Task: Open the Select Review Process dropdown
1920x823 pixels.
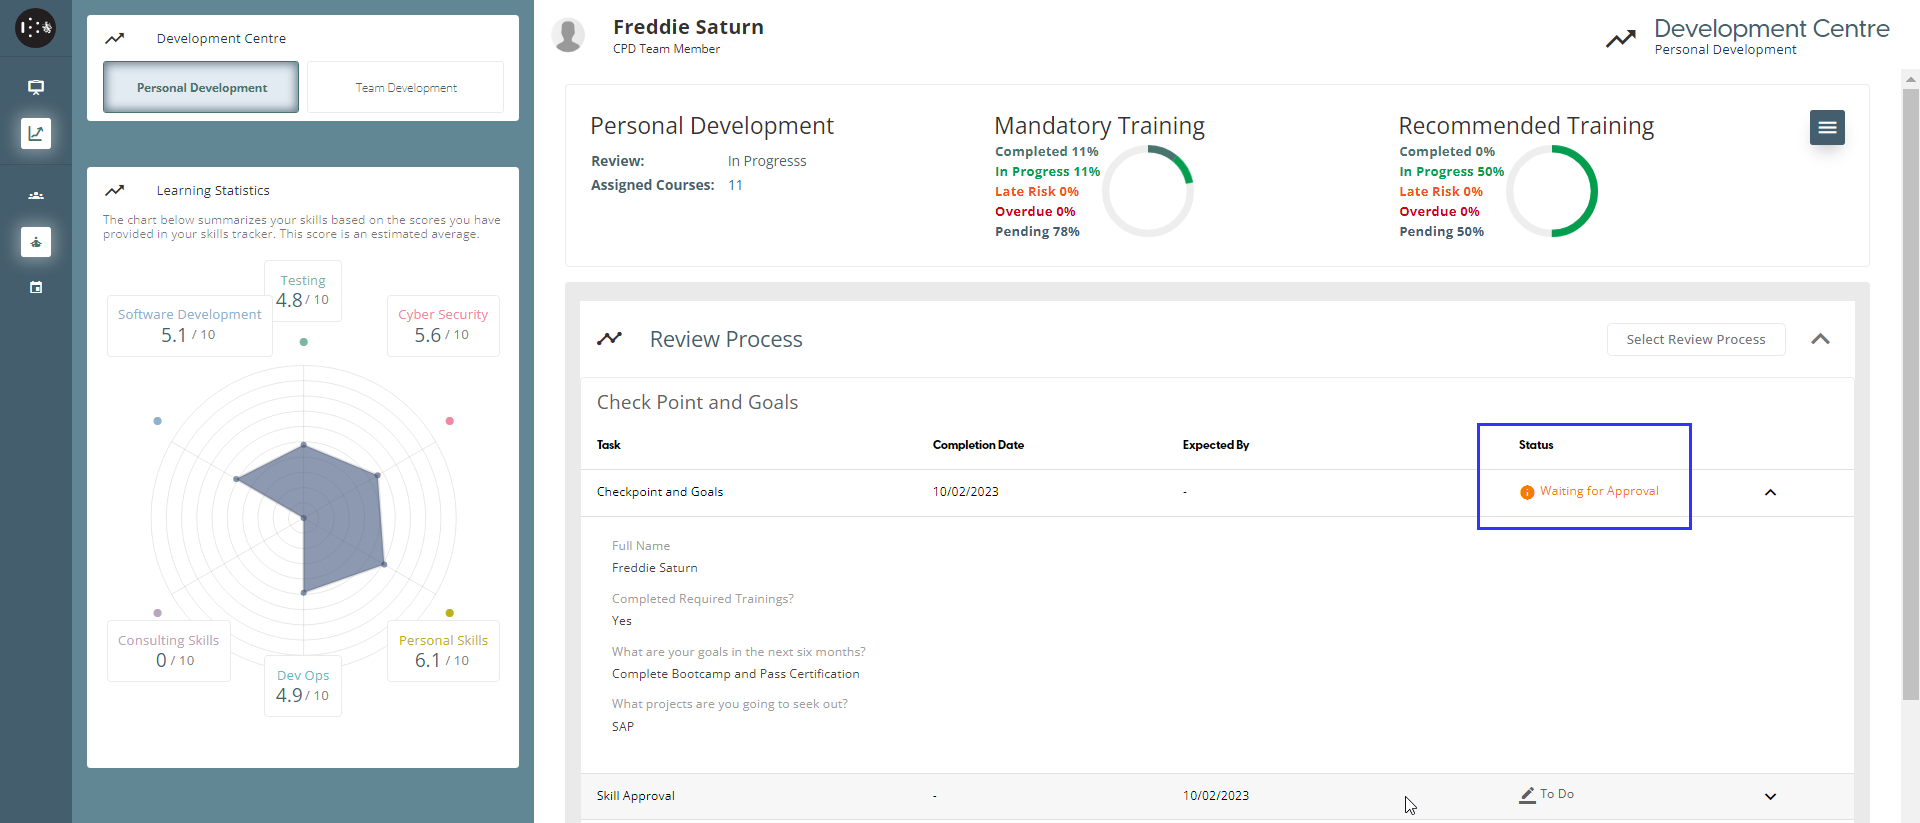Action: click(x=1695, y=339)
